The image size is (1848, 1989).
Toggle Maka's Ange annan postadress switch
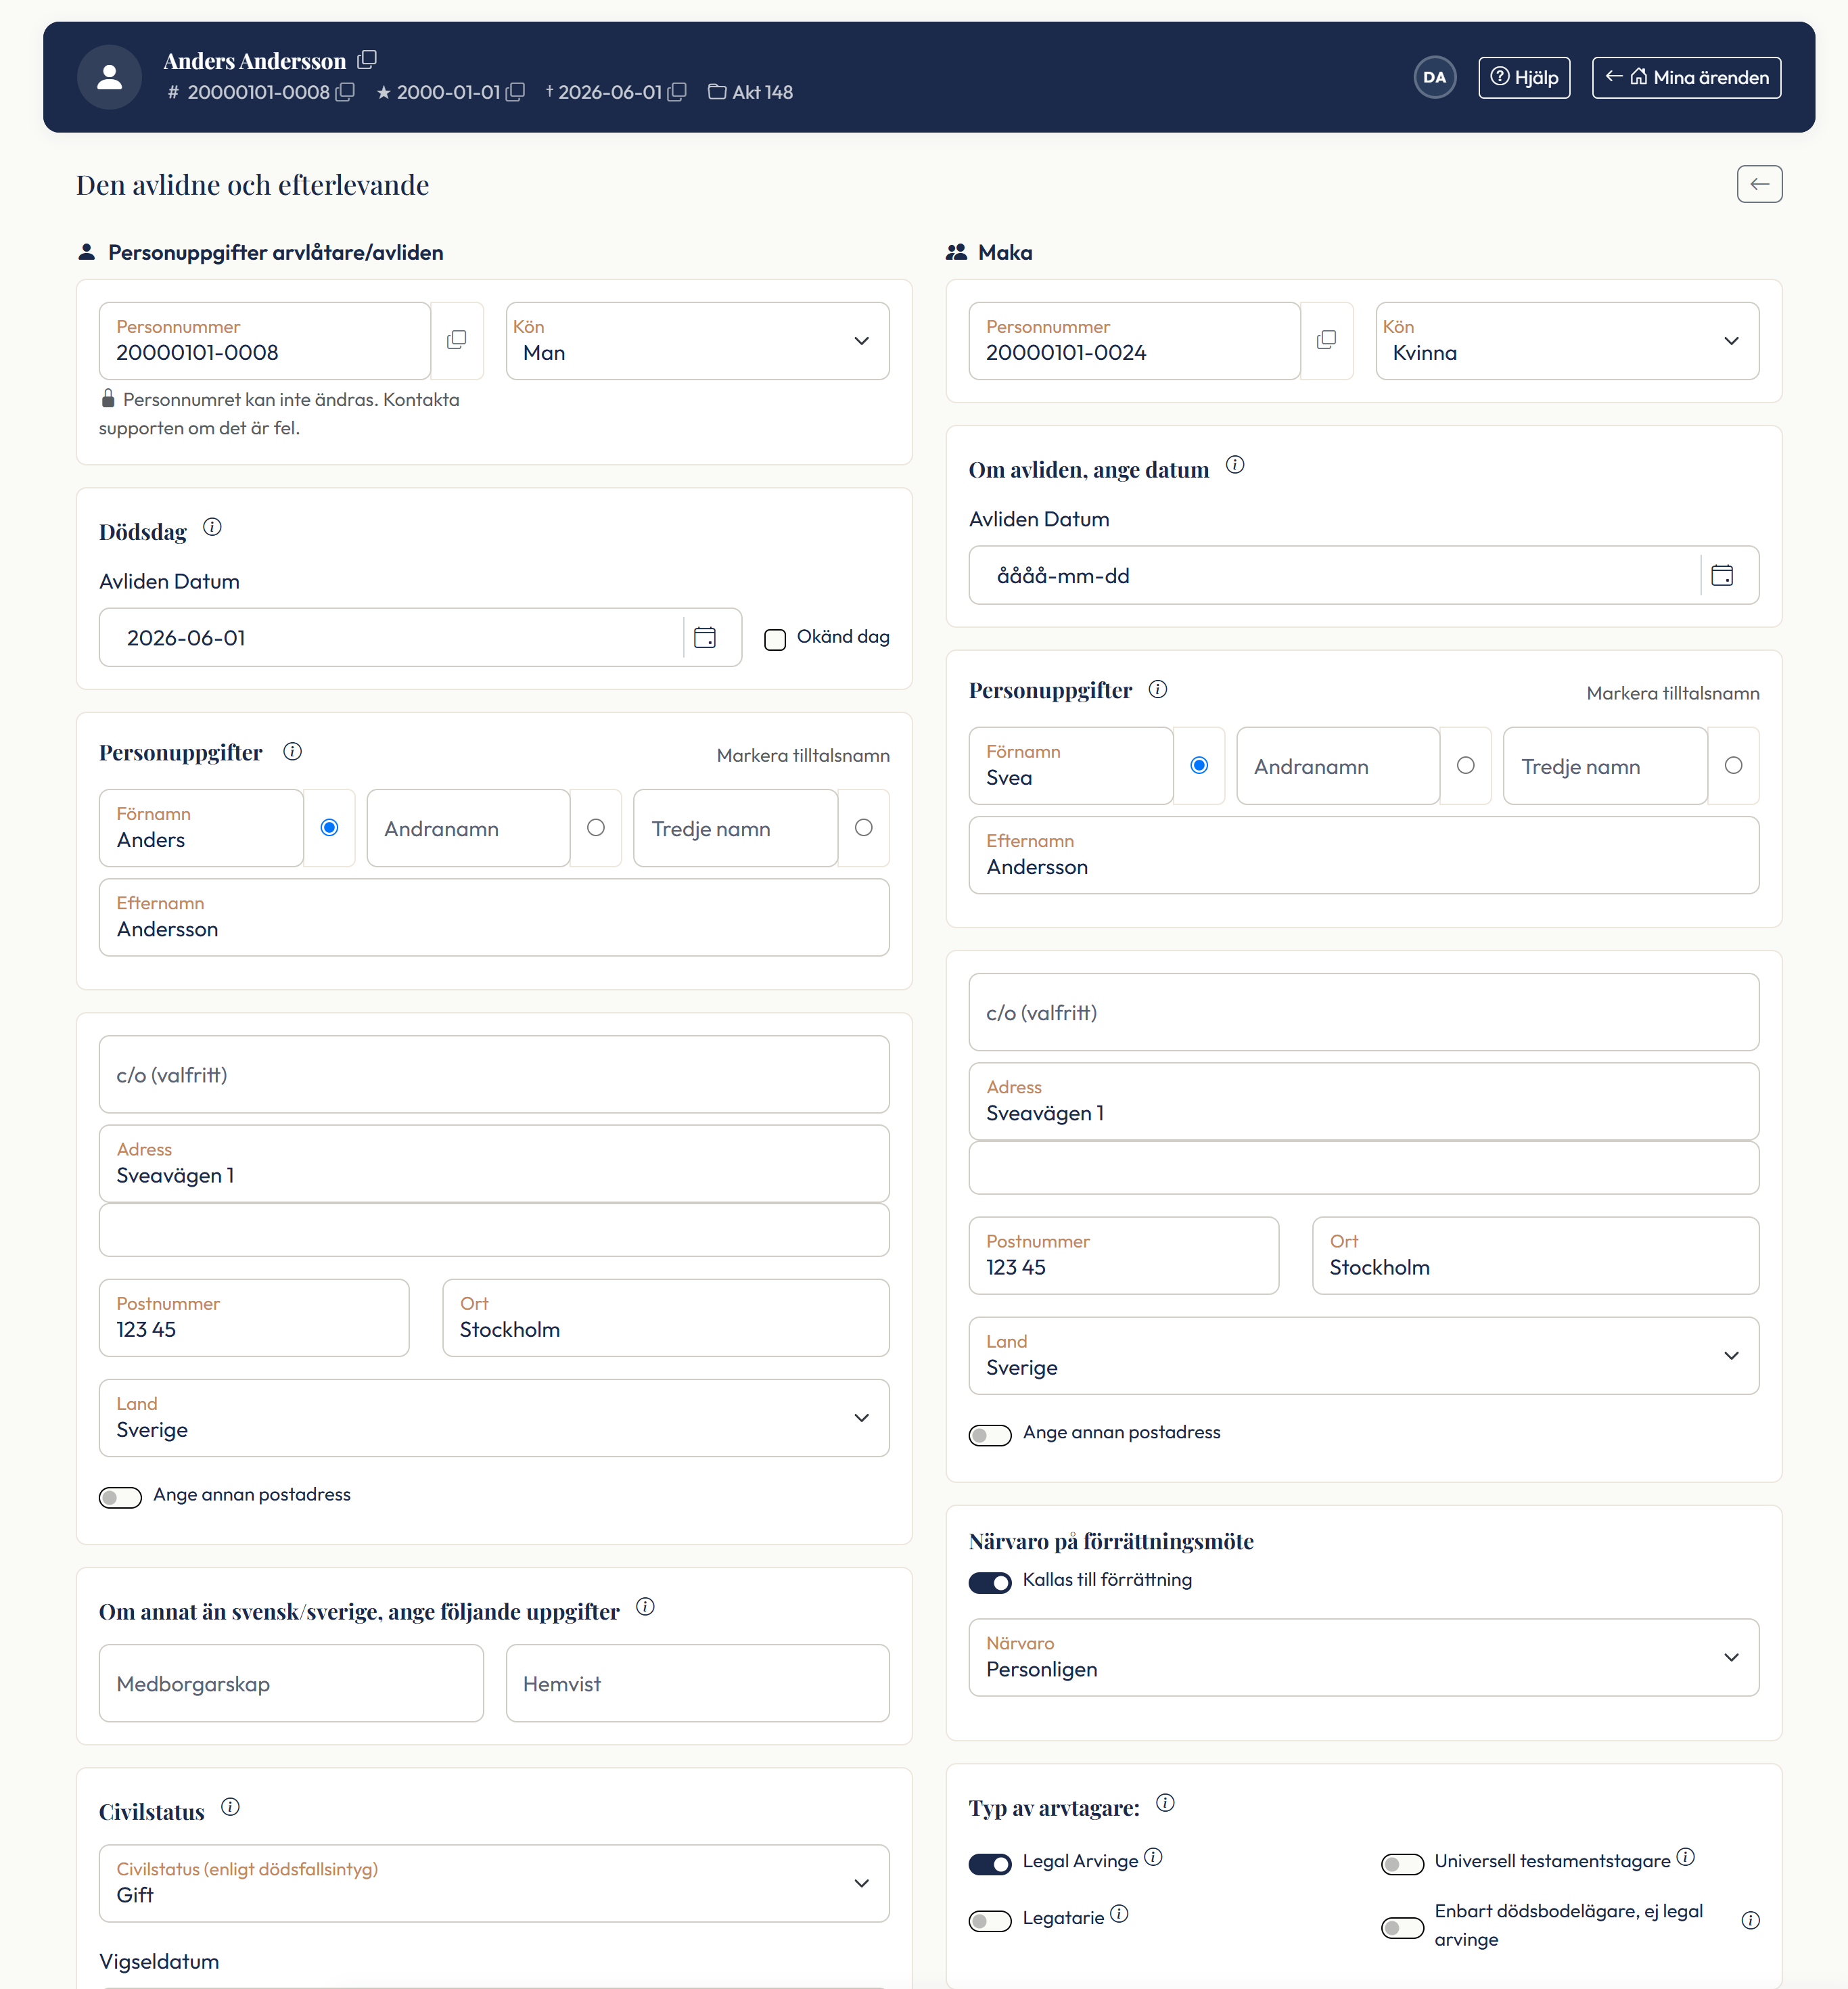(990, 1435)
